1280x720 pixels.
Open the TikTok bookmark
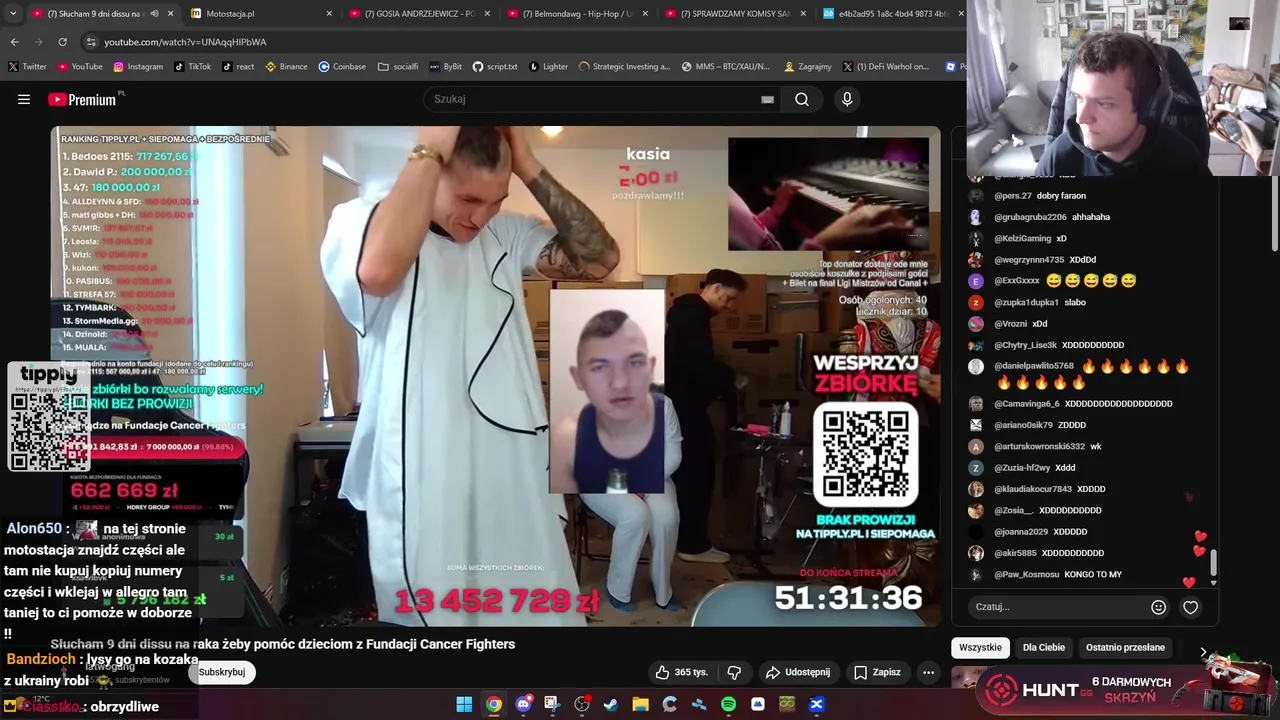click(x=192, y=67)
